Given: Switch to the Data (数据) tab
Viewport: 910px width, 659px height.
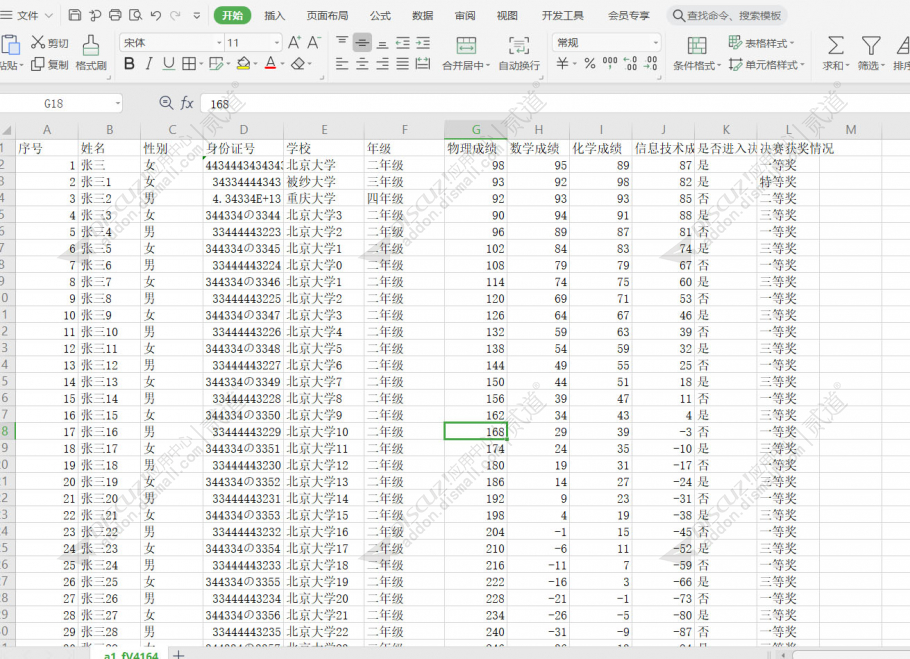Looking at the screenshot, I should point(422,16).
